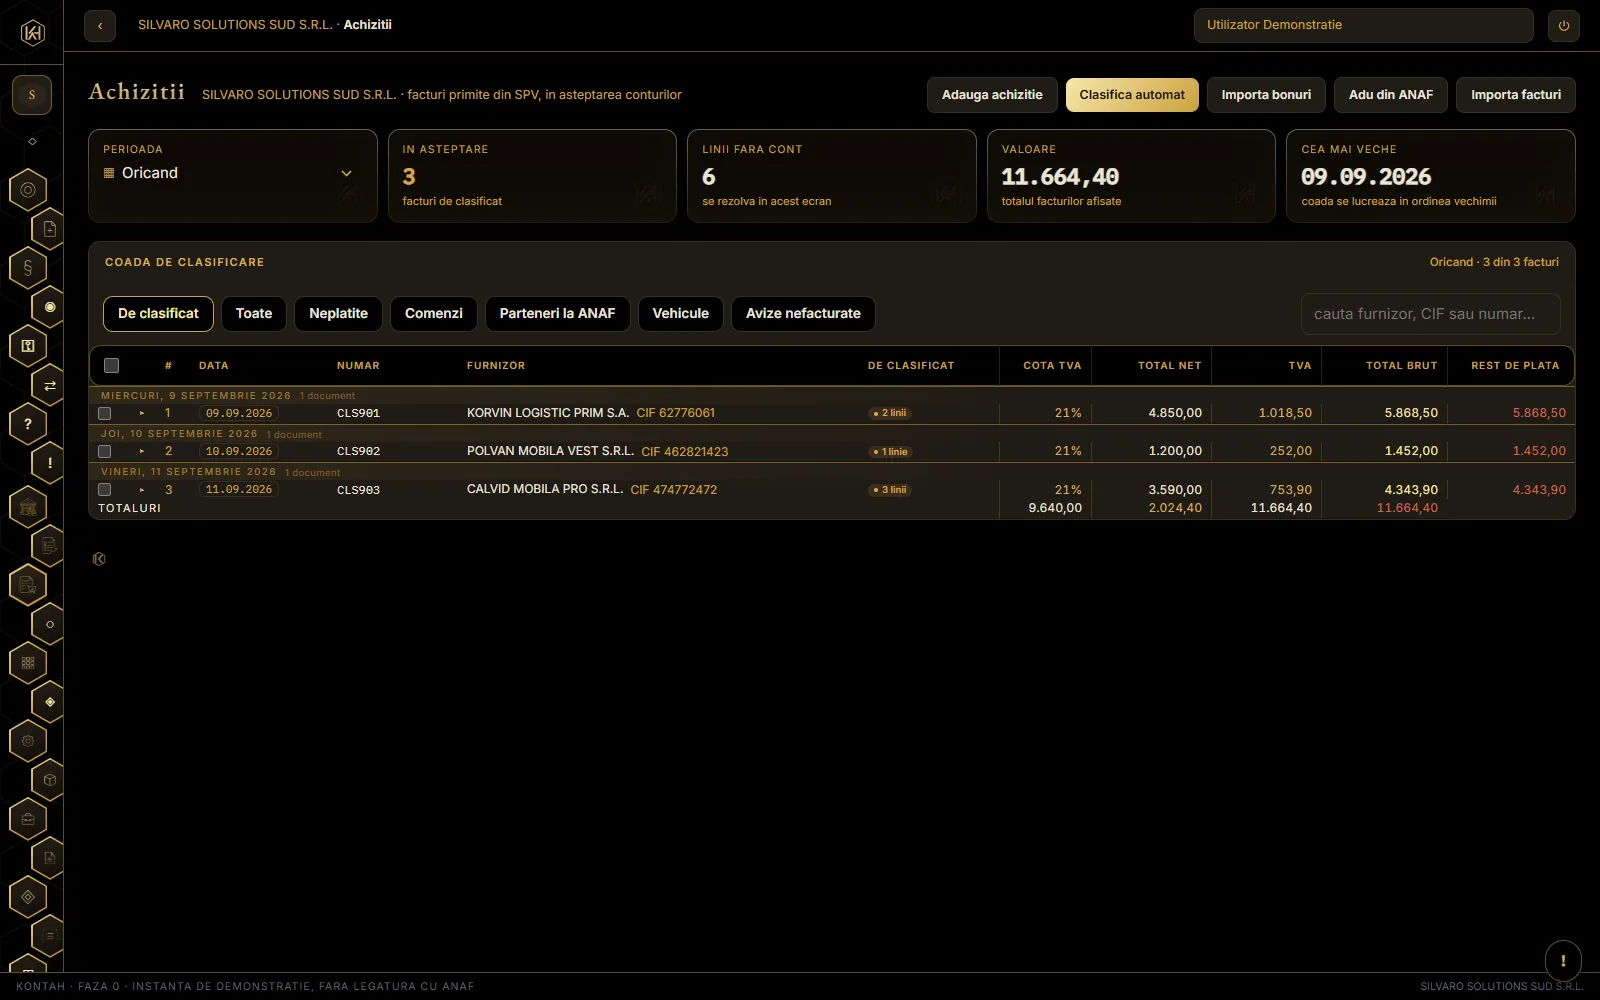Open the S company avatar tile
This screenshot has width=1600, height=1000.
[x=32, y=95]
